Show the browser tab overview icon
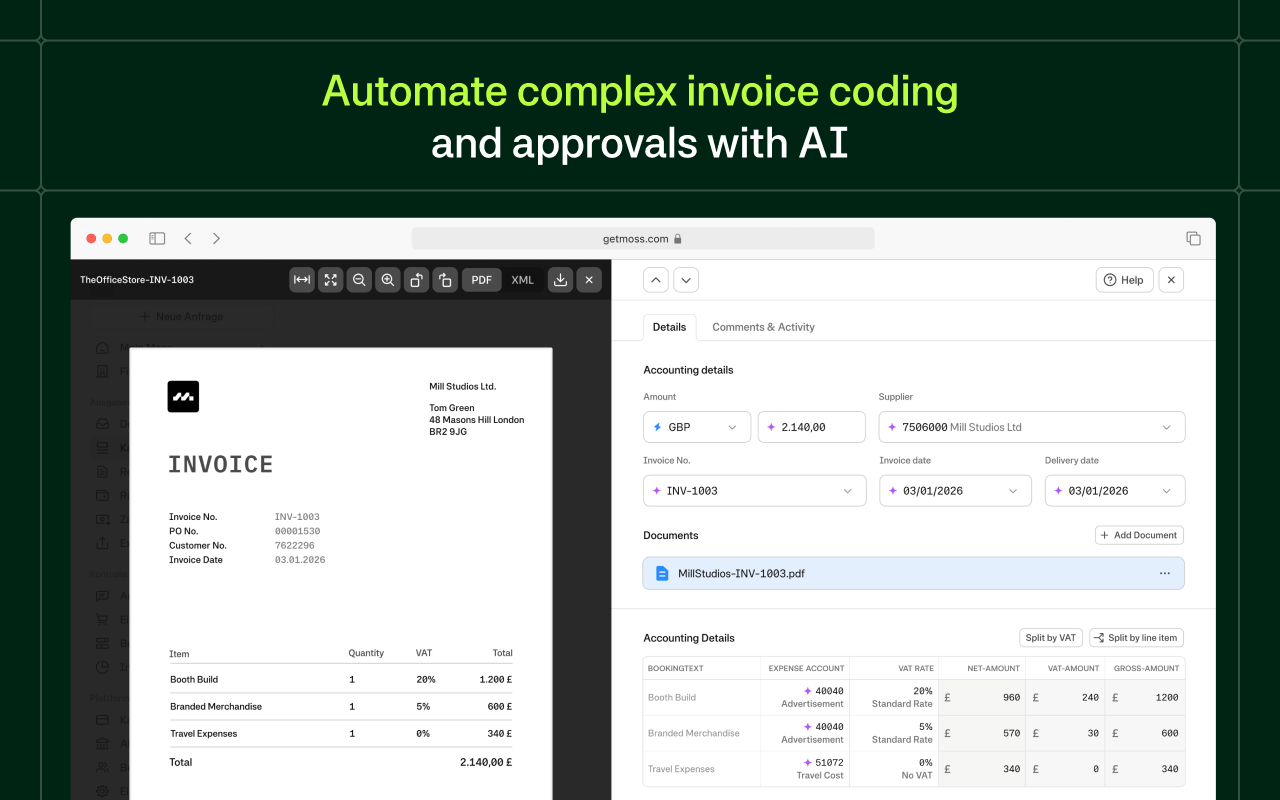This screenshot has width=1280, height=800. tap(1193, 238)
